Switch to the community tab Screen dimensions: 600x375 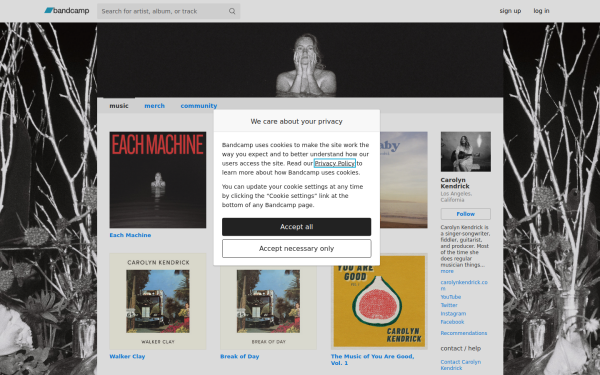tap(199, 106)
